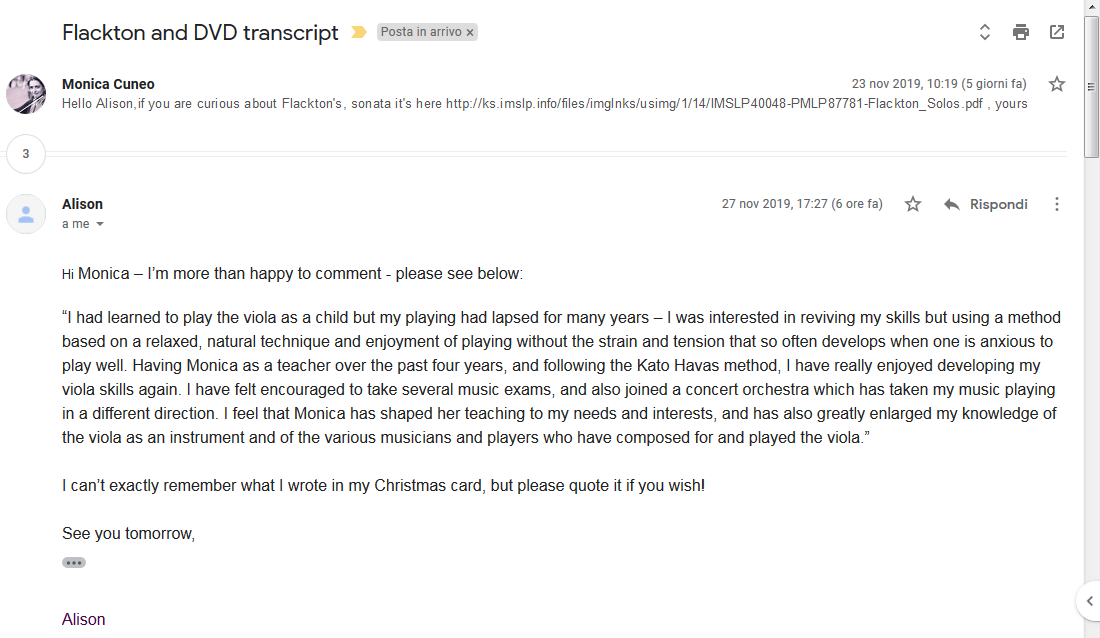This screenshot has width=1100, height=638.
Task: Remove the Posta in arrivo label
Action: pyautogui.click(x=470, y=32)
